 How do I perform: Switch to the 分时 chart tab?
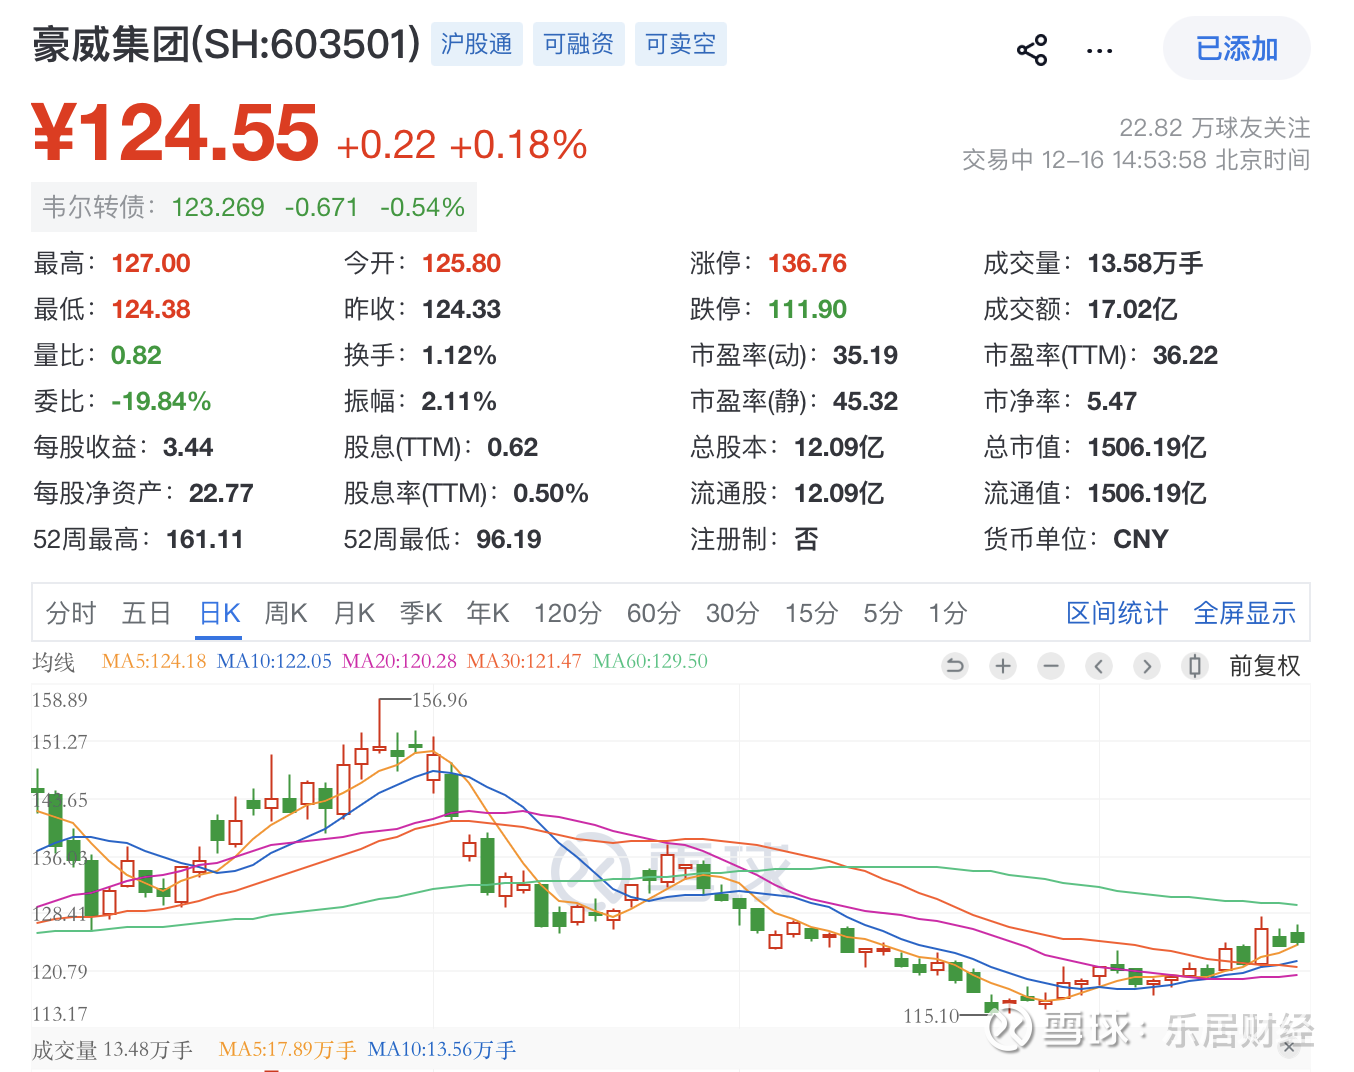(x=71, y=613)
